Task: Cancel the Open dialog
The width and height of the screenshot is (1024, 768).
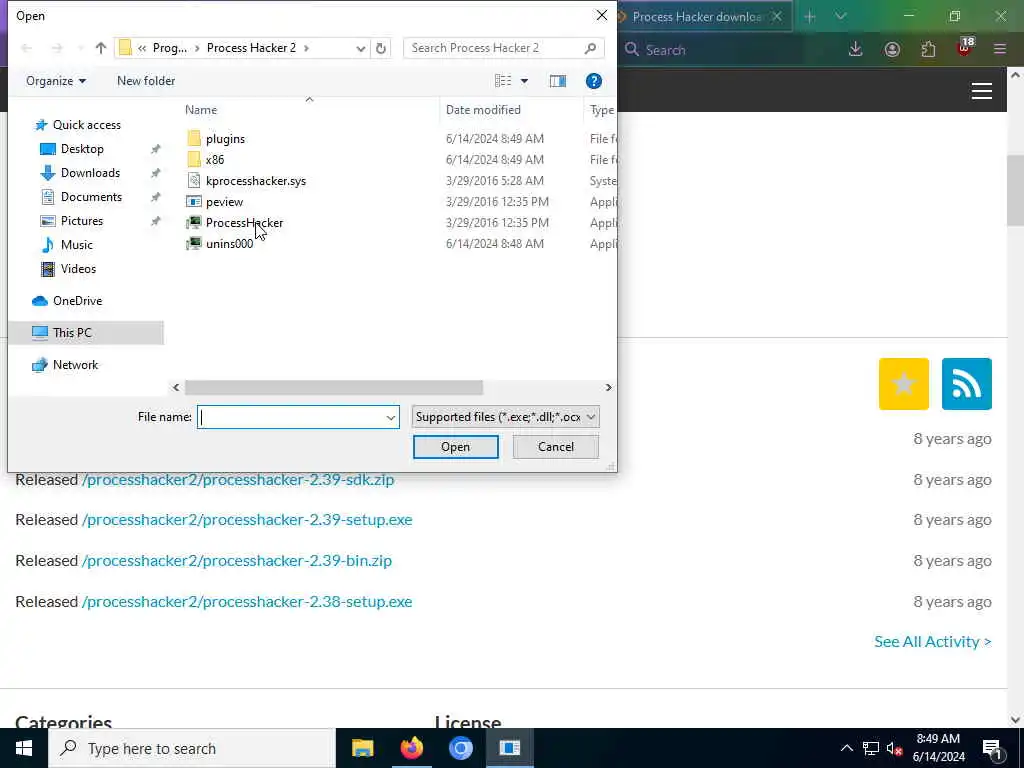Action: [556, 447]
